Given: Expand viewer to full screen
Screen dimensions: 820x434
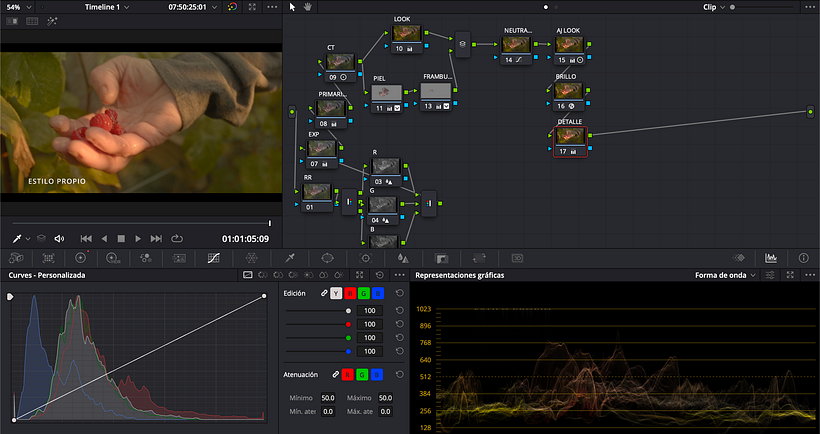Looking at the screenshot, I should point(252,7).
